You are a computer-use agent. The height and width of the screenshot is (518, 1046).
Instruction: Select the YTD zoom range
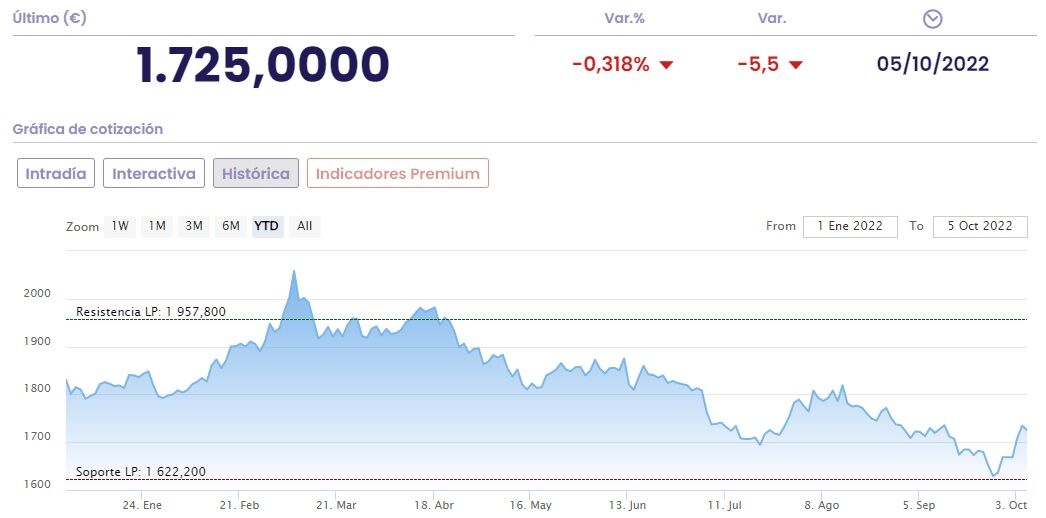click(x=267, y=226)
